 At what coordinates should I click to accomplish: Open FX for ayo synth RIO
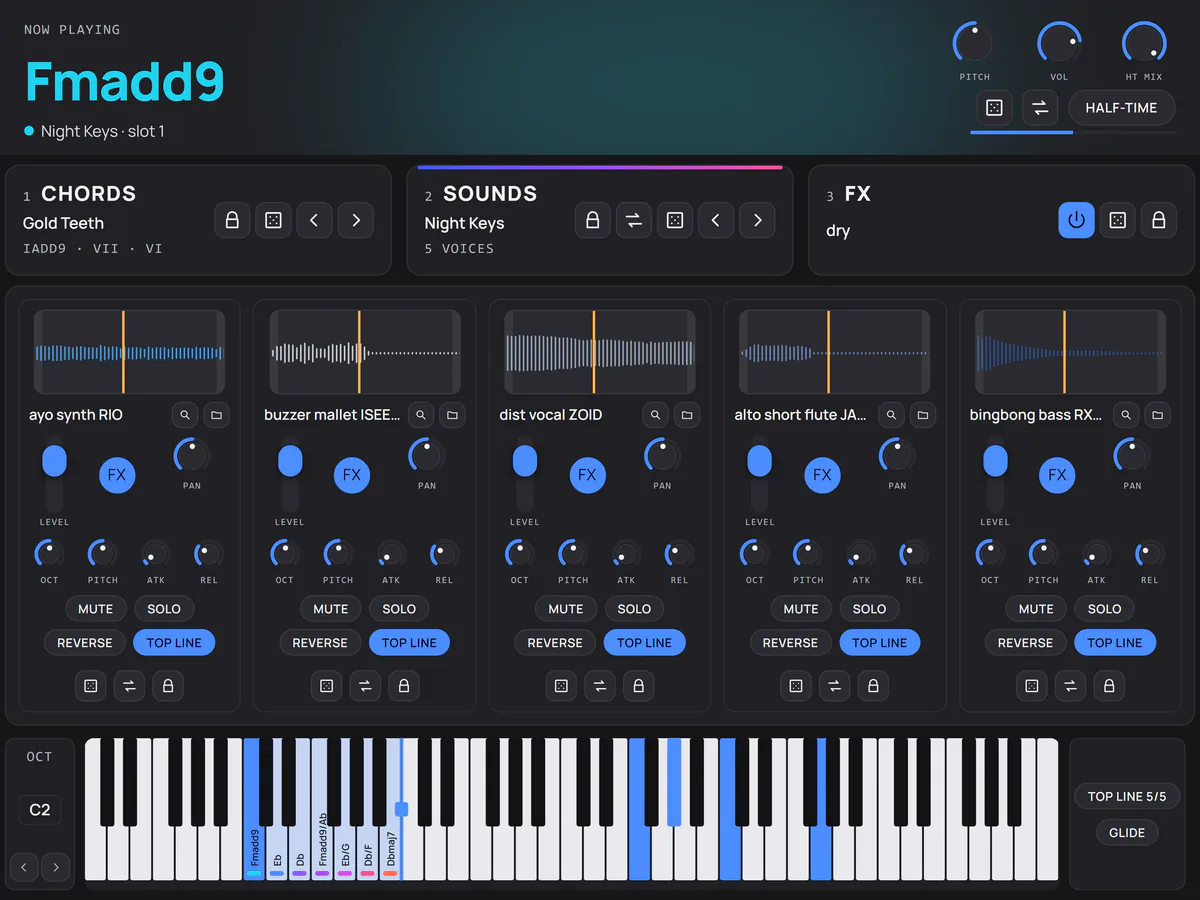tap(117, 475)
